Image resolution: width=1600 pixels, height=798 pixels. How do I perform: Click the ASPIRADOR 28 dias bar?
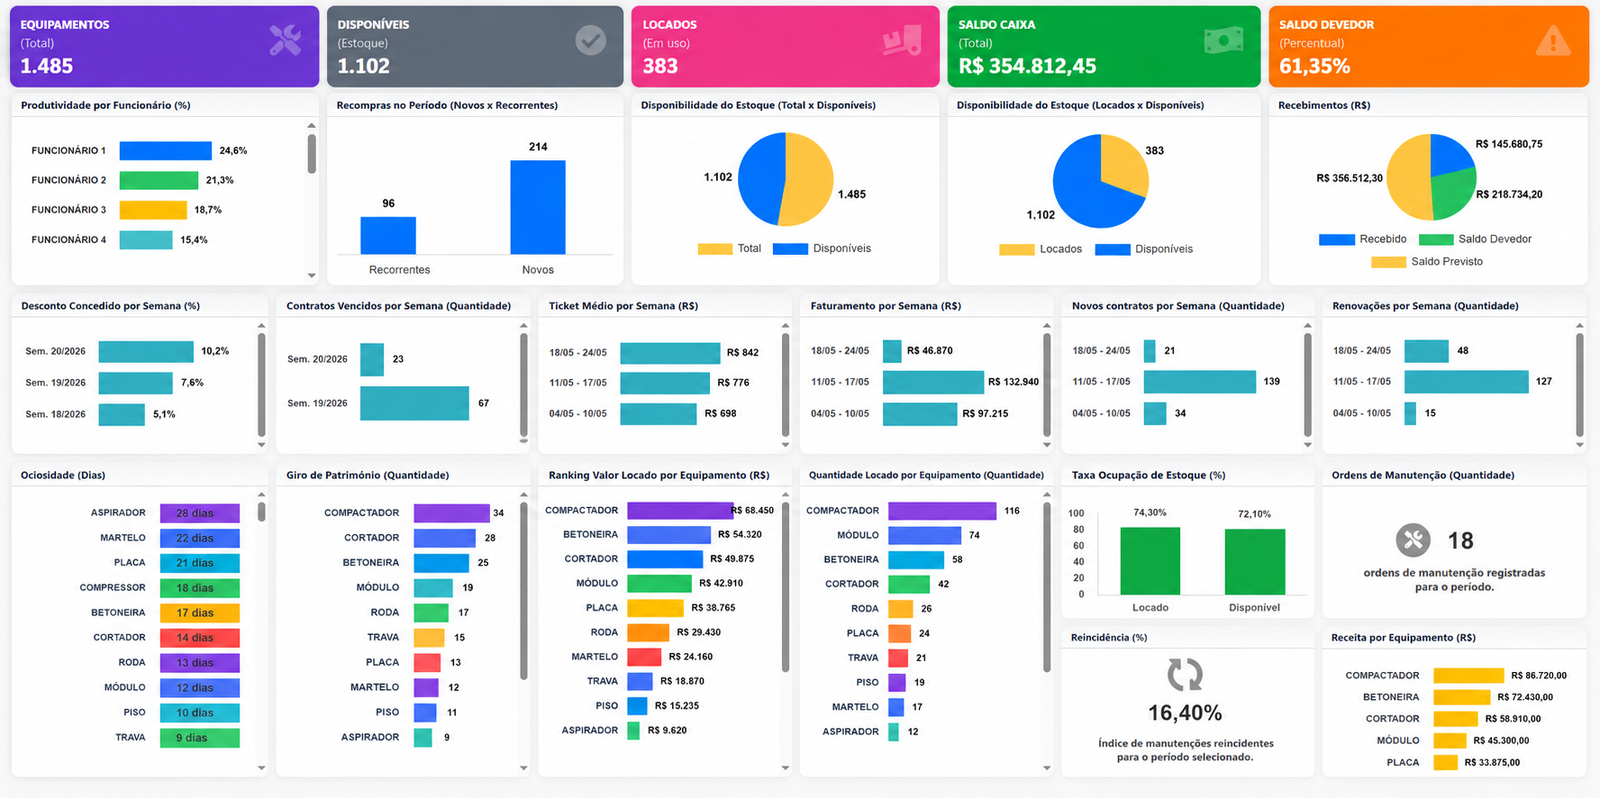tap(200, 513)
